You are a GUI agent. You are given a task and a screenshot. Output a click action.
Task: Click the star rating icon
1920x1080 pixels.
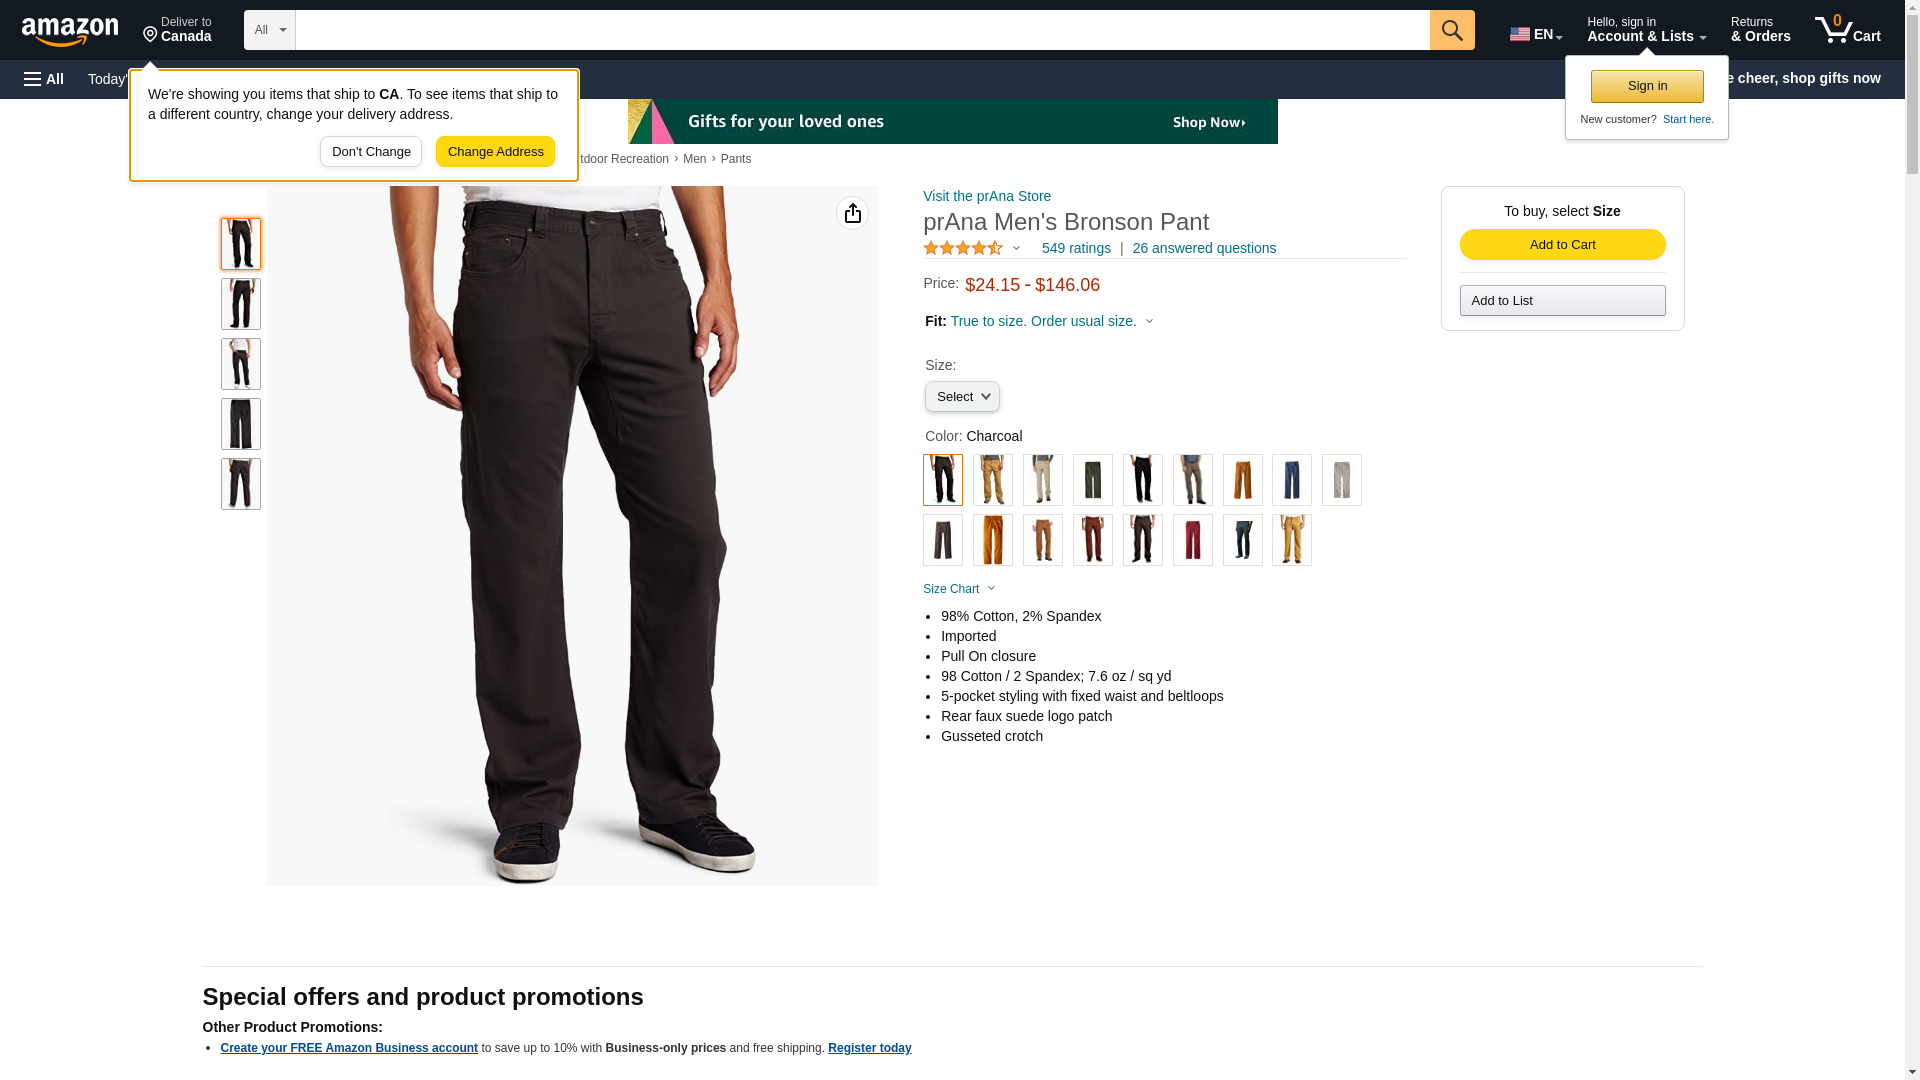tap(963, 248)
